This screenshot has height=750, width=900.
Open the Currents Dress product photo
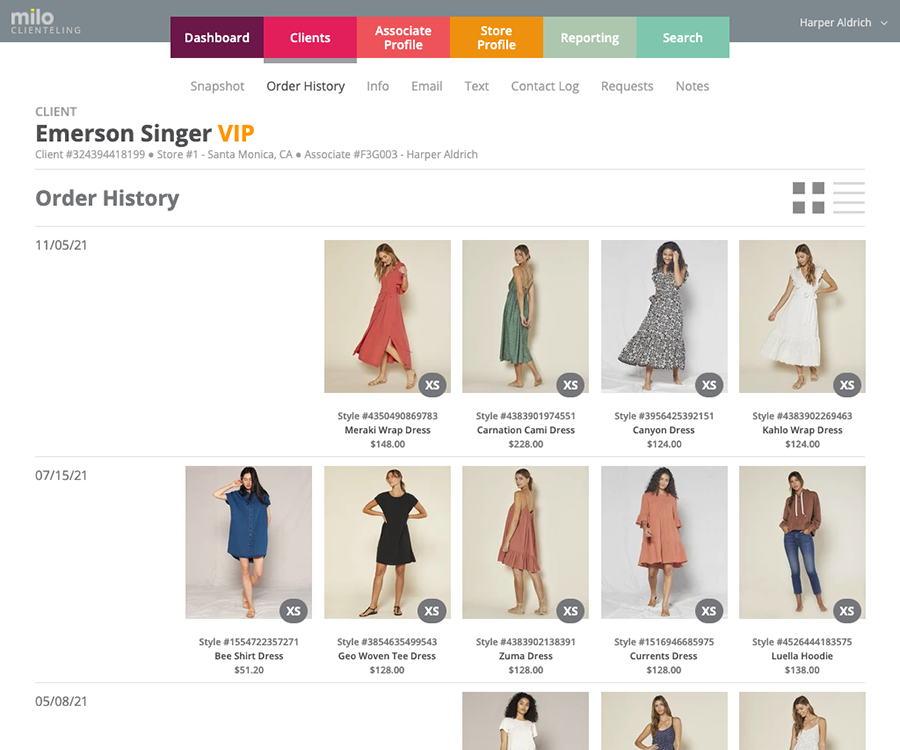tap(664, 542)
